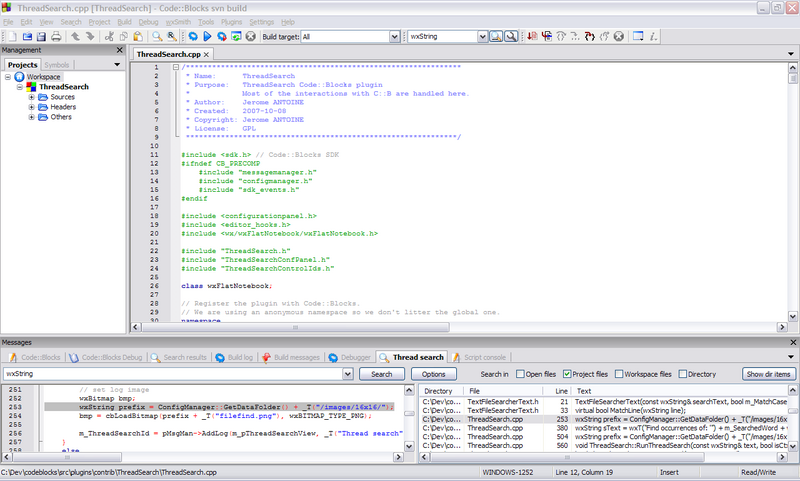
Task: Click the search preview horizontal scrollbar thumb
Action: (66, 458)
